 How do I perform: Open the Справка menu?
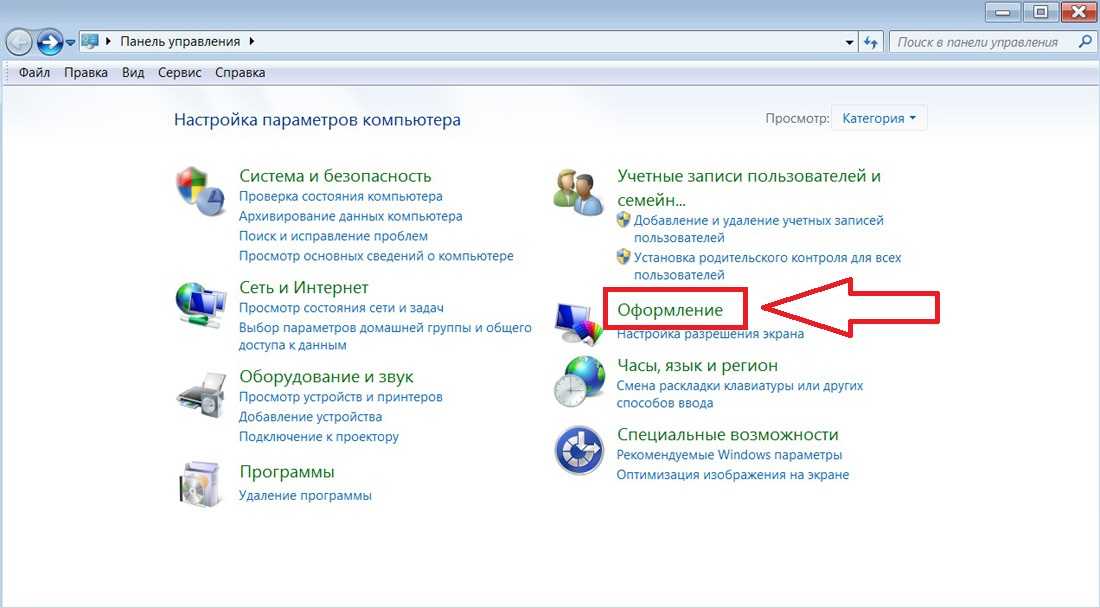(x=240, y=72)
